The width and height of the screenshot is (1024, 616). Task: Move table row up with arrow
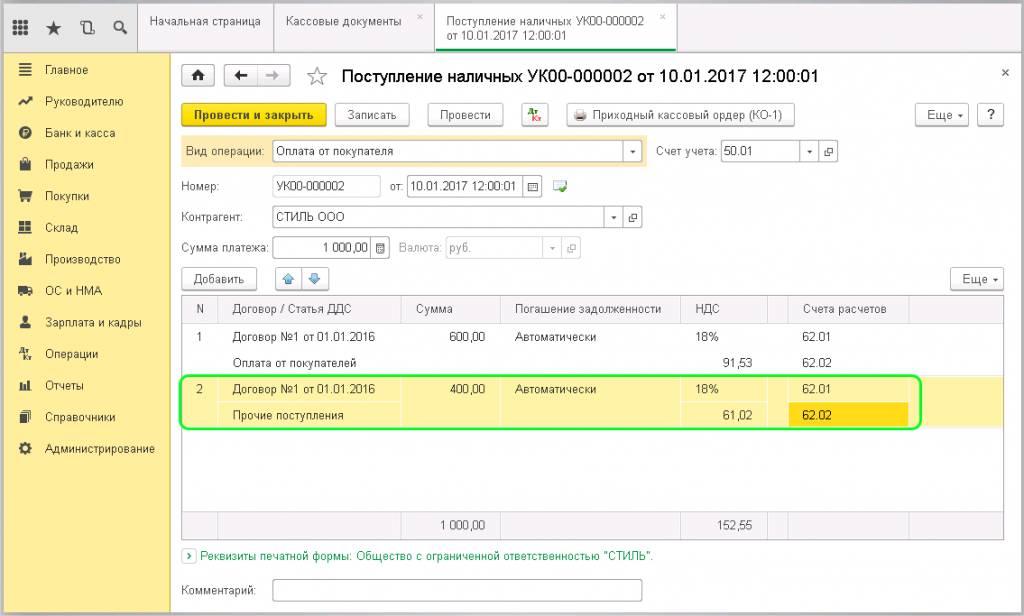(289, 279)
